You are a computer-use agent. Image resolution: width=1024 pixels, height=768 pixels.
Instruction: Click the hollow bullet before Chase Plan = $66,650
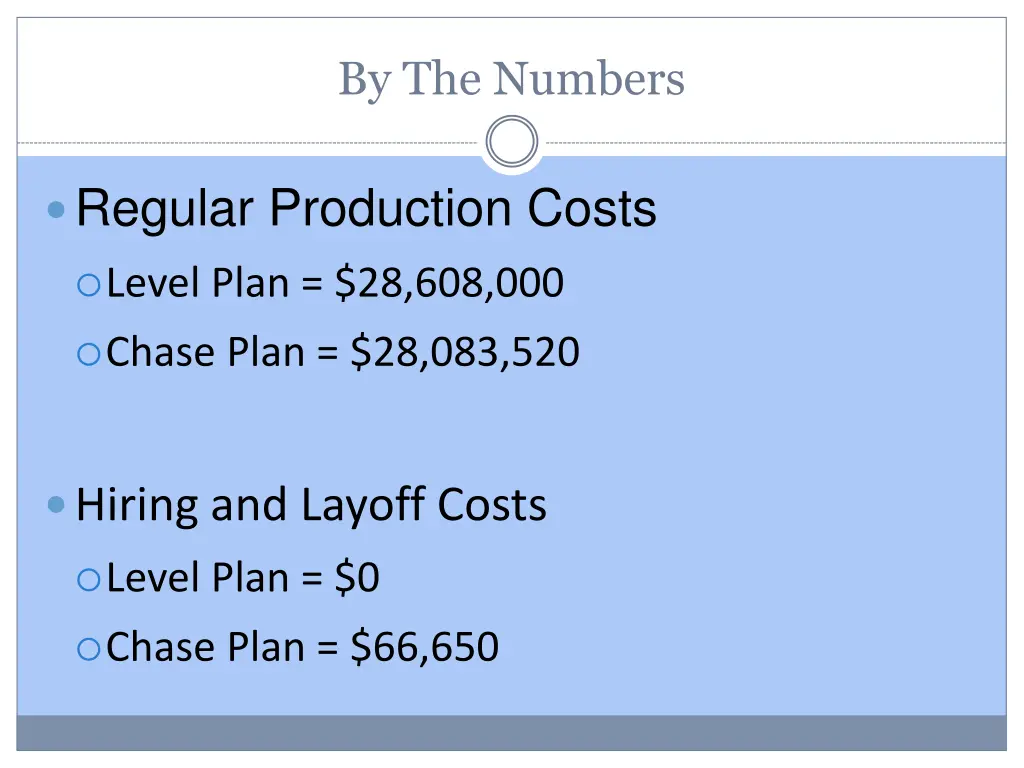[x=88, y=649]
